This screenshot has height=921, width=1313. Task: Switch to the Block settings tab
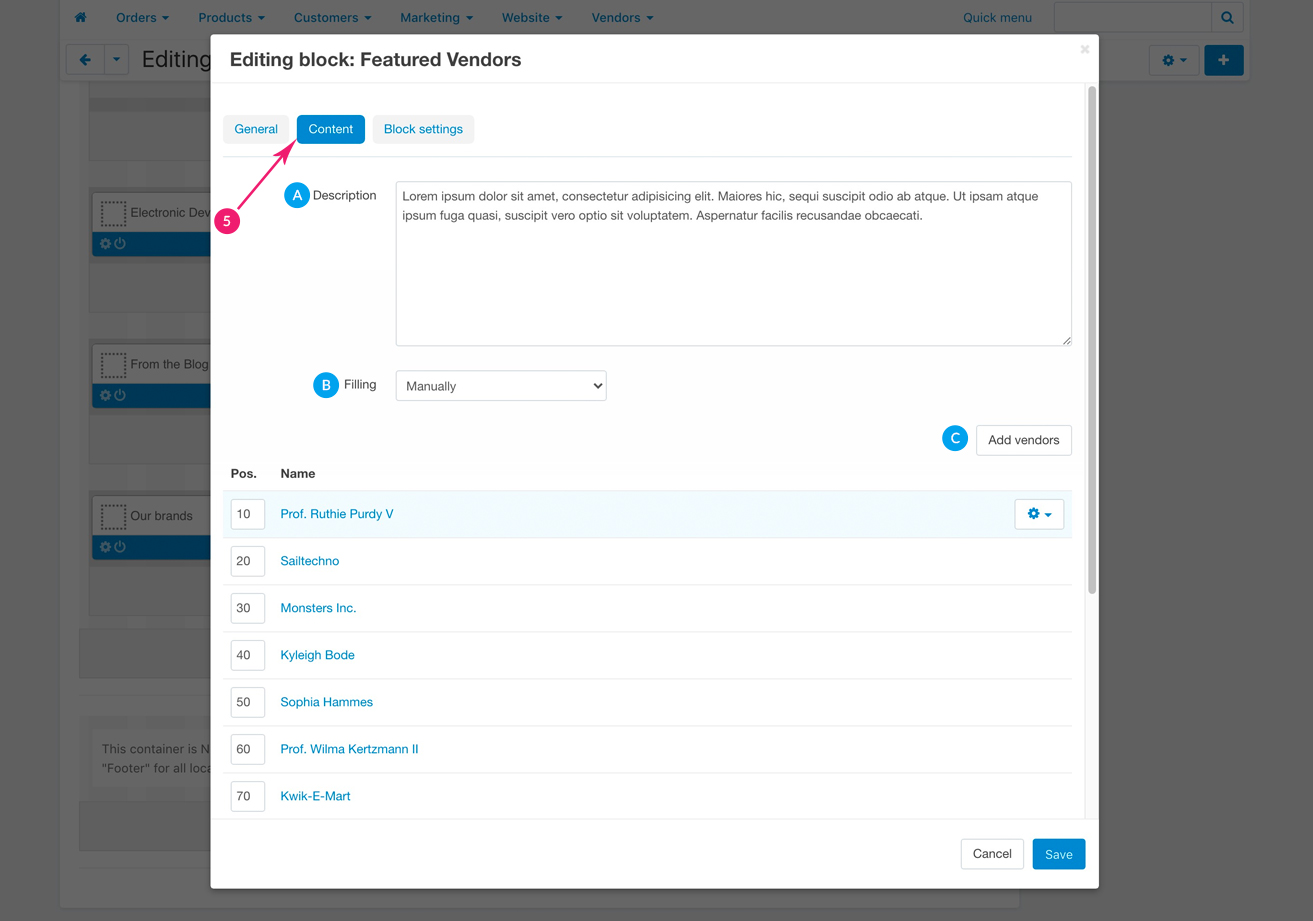[x=423, y=129]
